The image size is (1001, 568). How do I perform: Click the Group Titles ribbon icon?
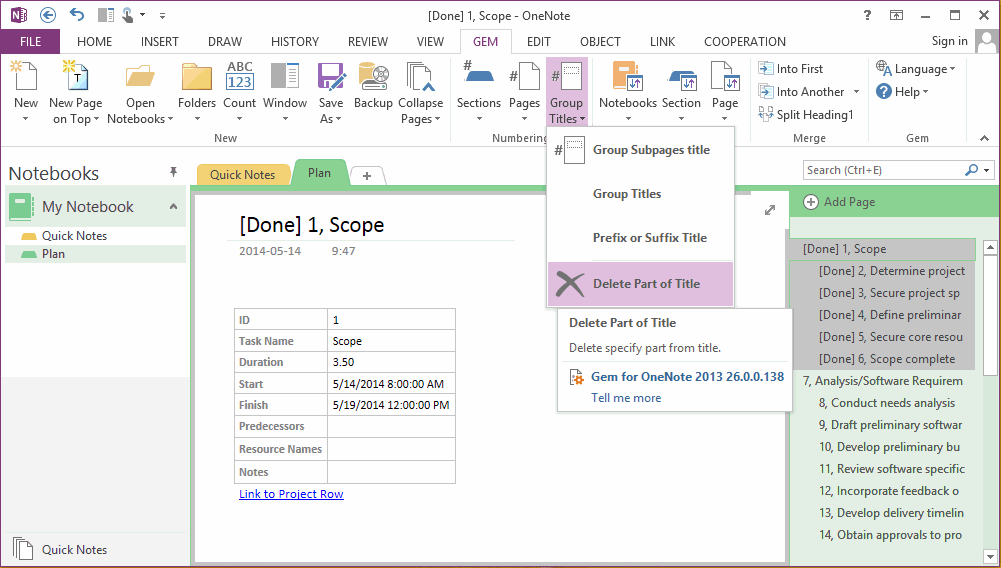click(566, 77)
